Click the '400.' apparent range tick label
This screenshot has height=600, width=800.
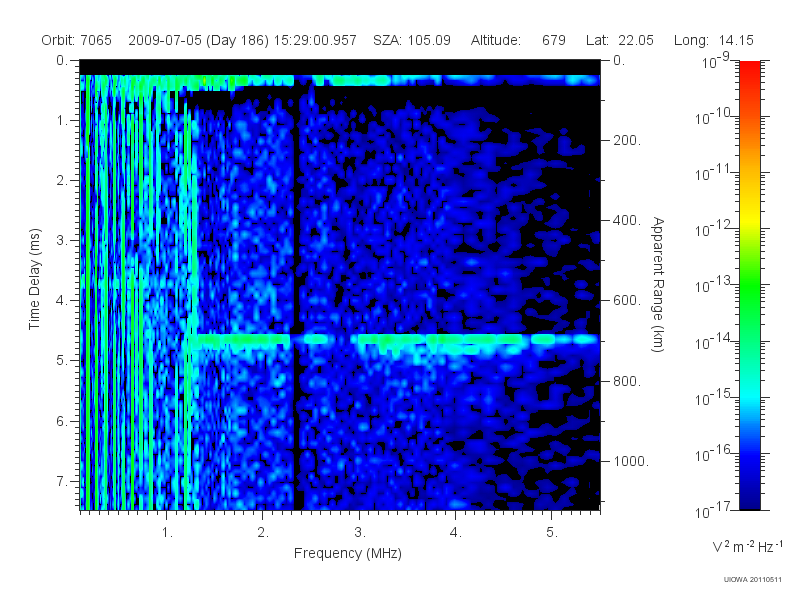[x=627, y=220]
